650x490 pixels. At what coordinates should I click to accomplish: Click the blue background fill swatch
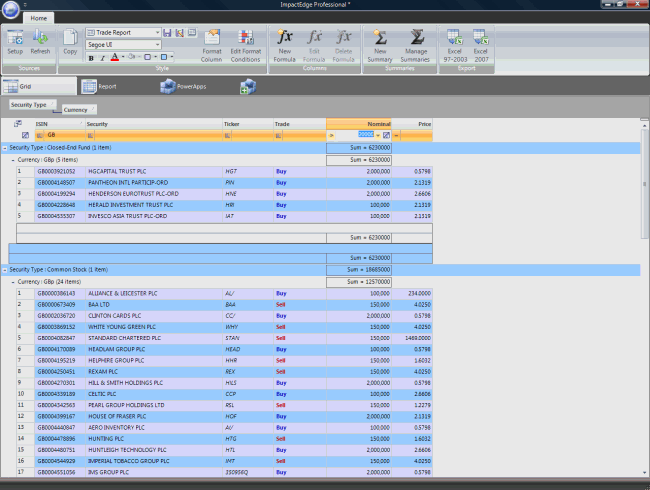pyautogui.click(x=164, y=57)
